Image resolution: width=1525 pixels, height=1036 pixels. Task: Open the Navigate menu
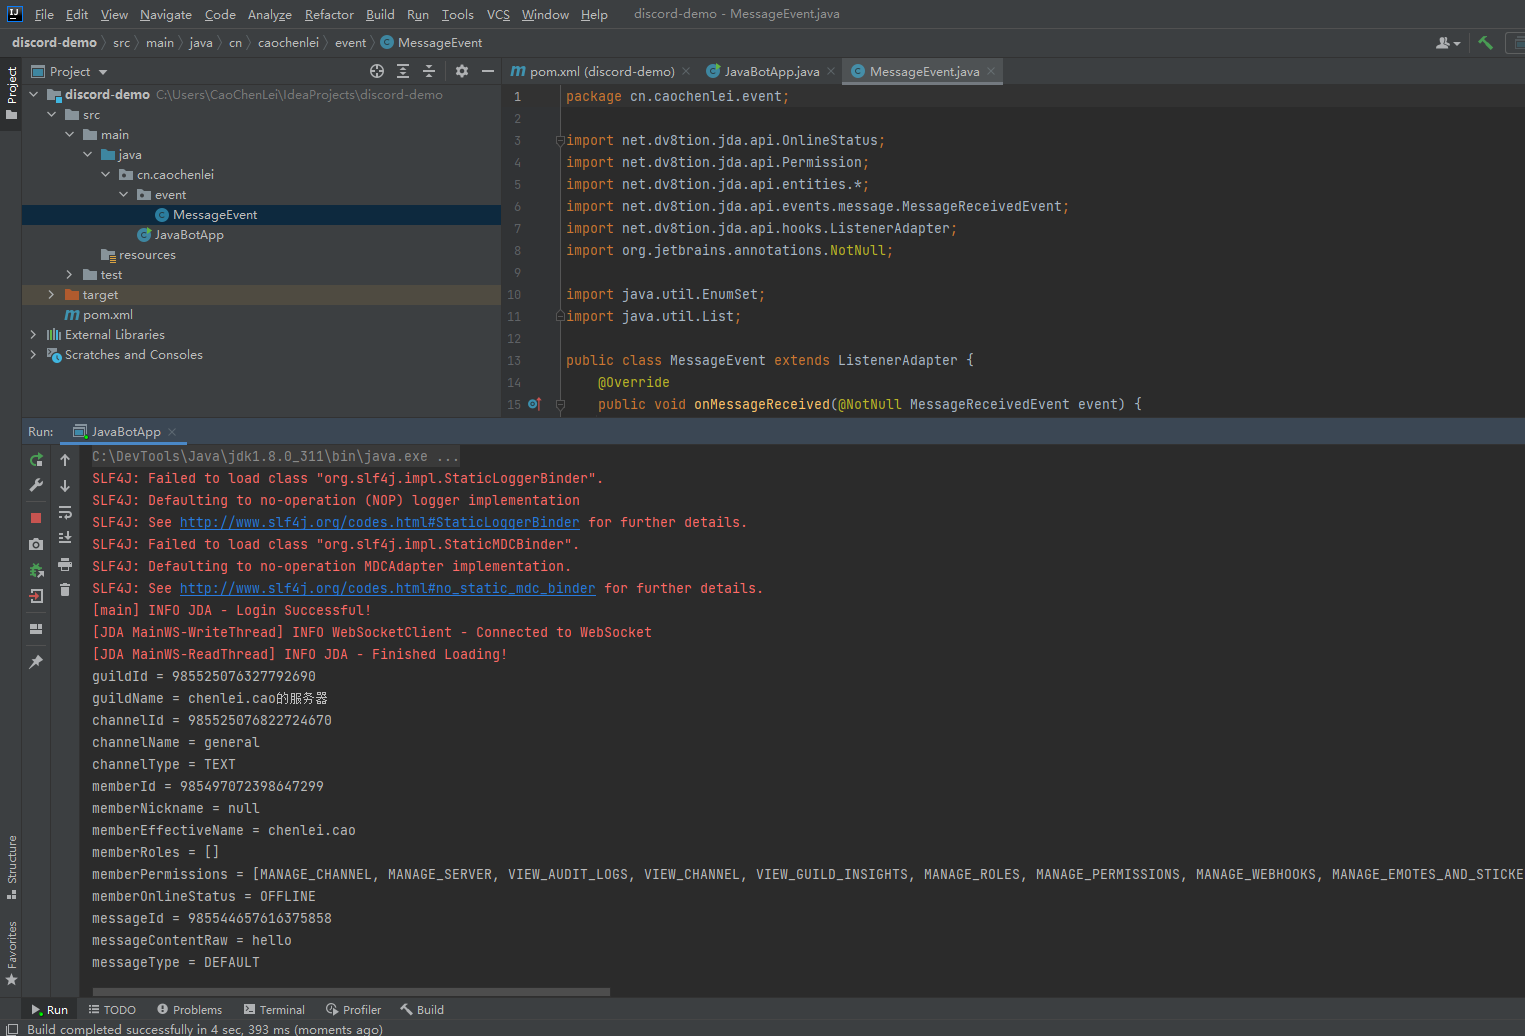click(x=166, y=14)
